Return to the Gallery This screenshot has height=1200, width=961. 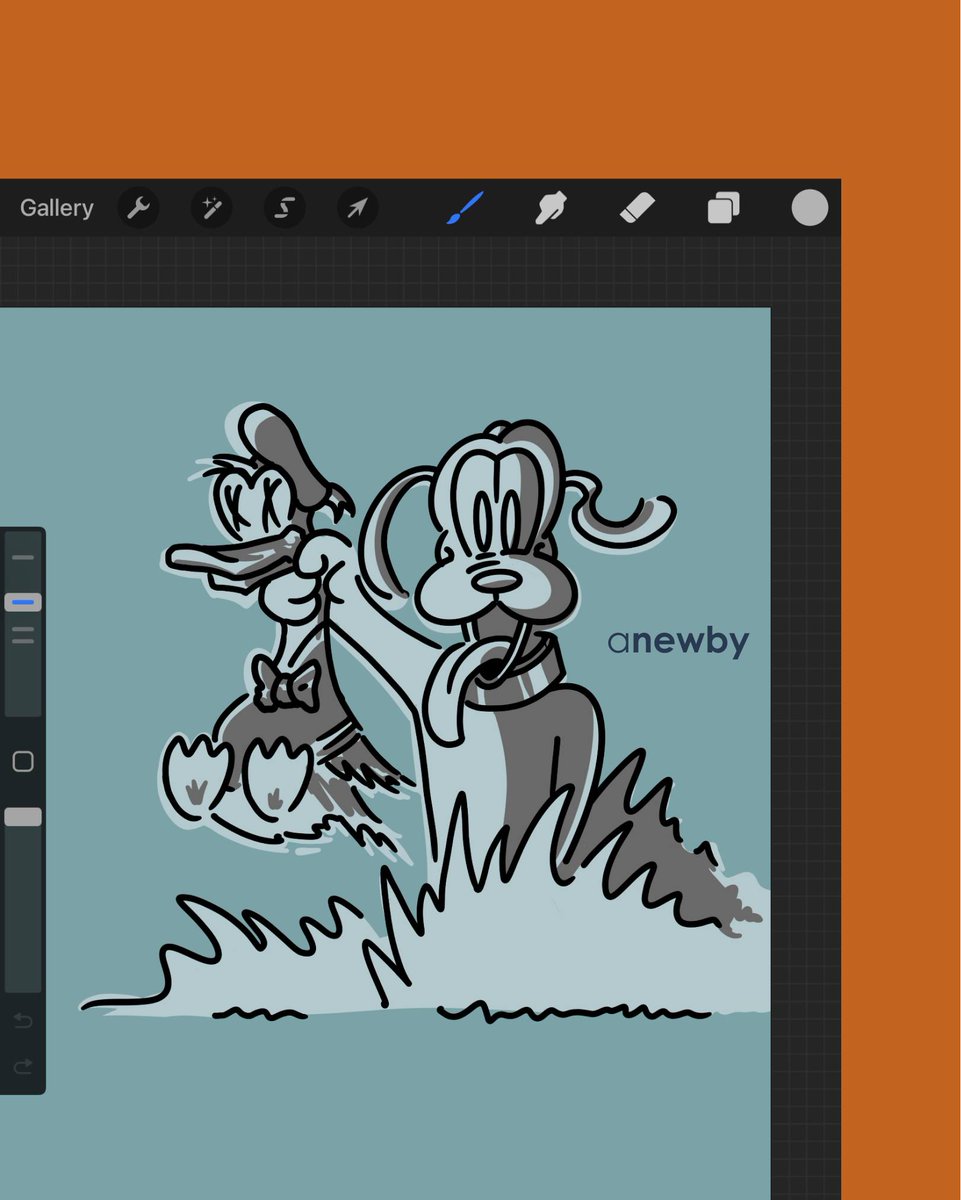pyautogui.click(x=57, y=208)
